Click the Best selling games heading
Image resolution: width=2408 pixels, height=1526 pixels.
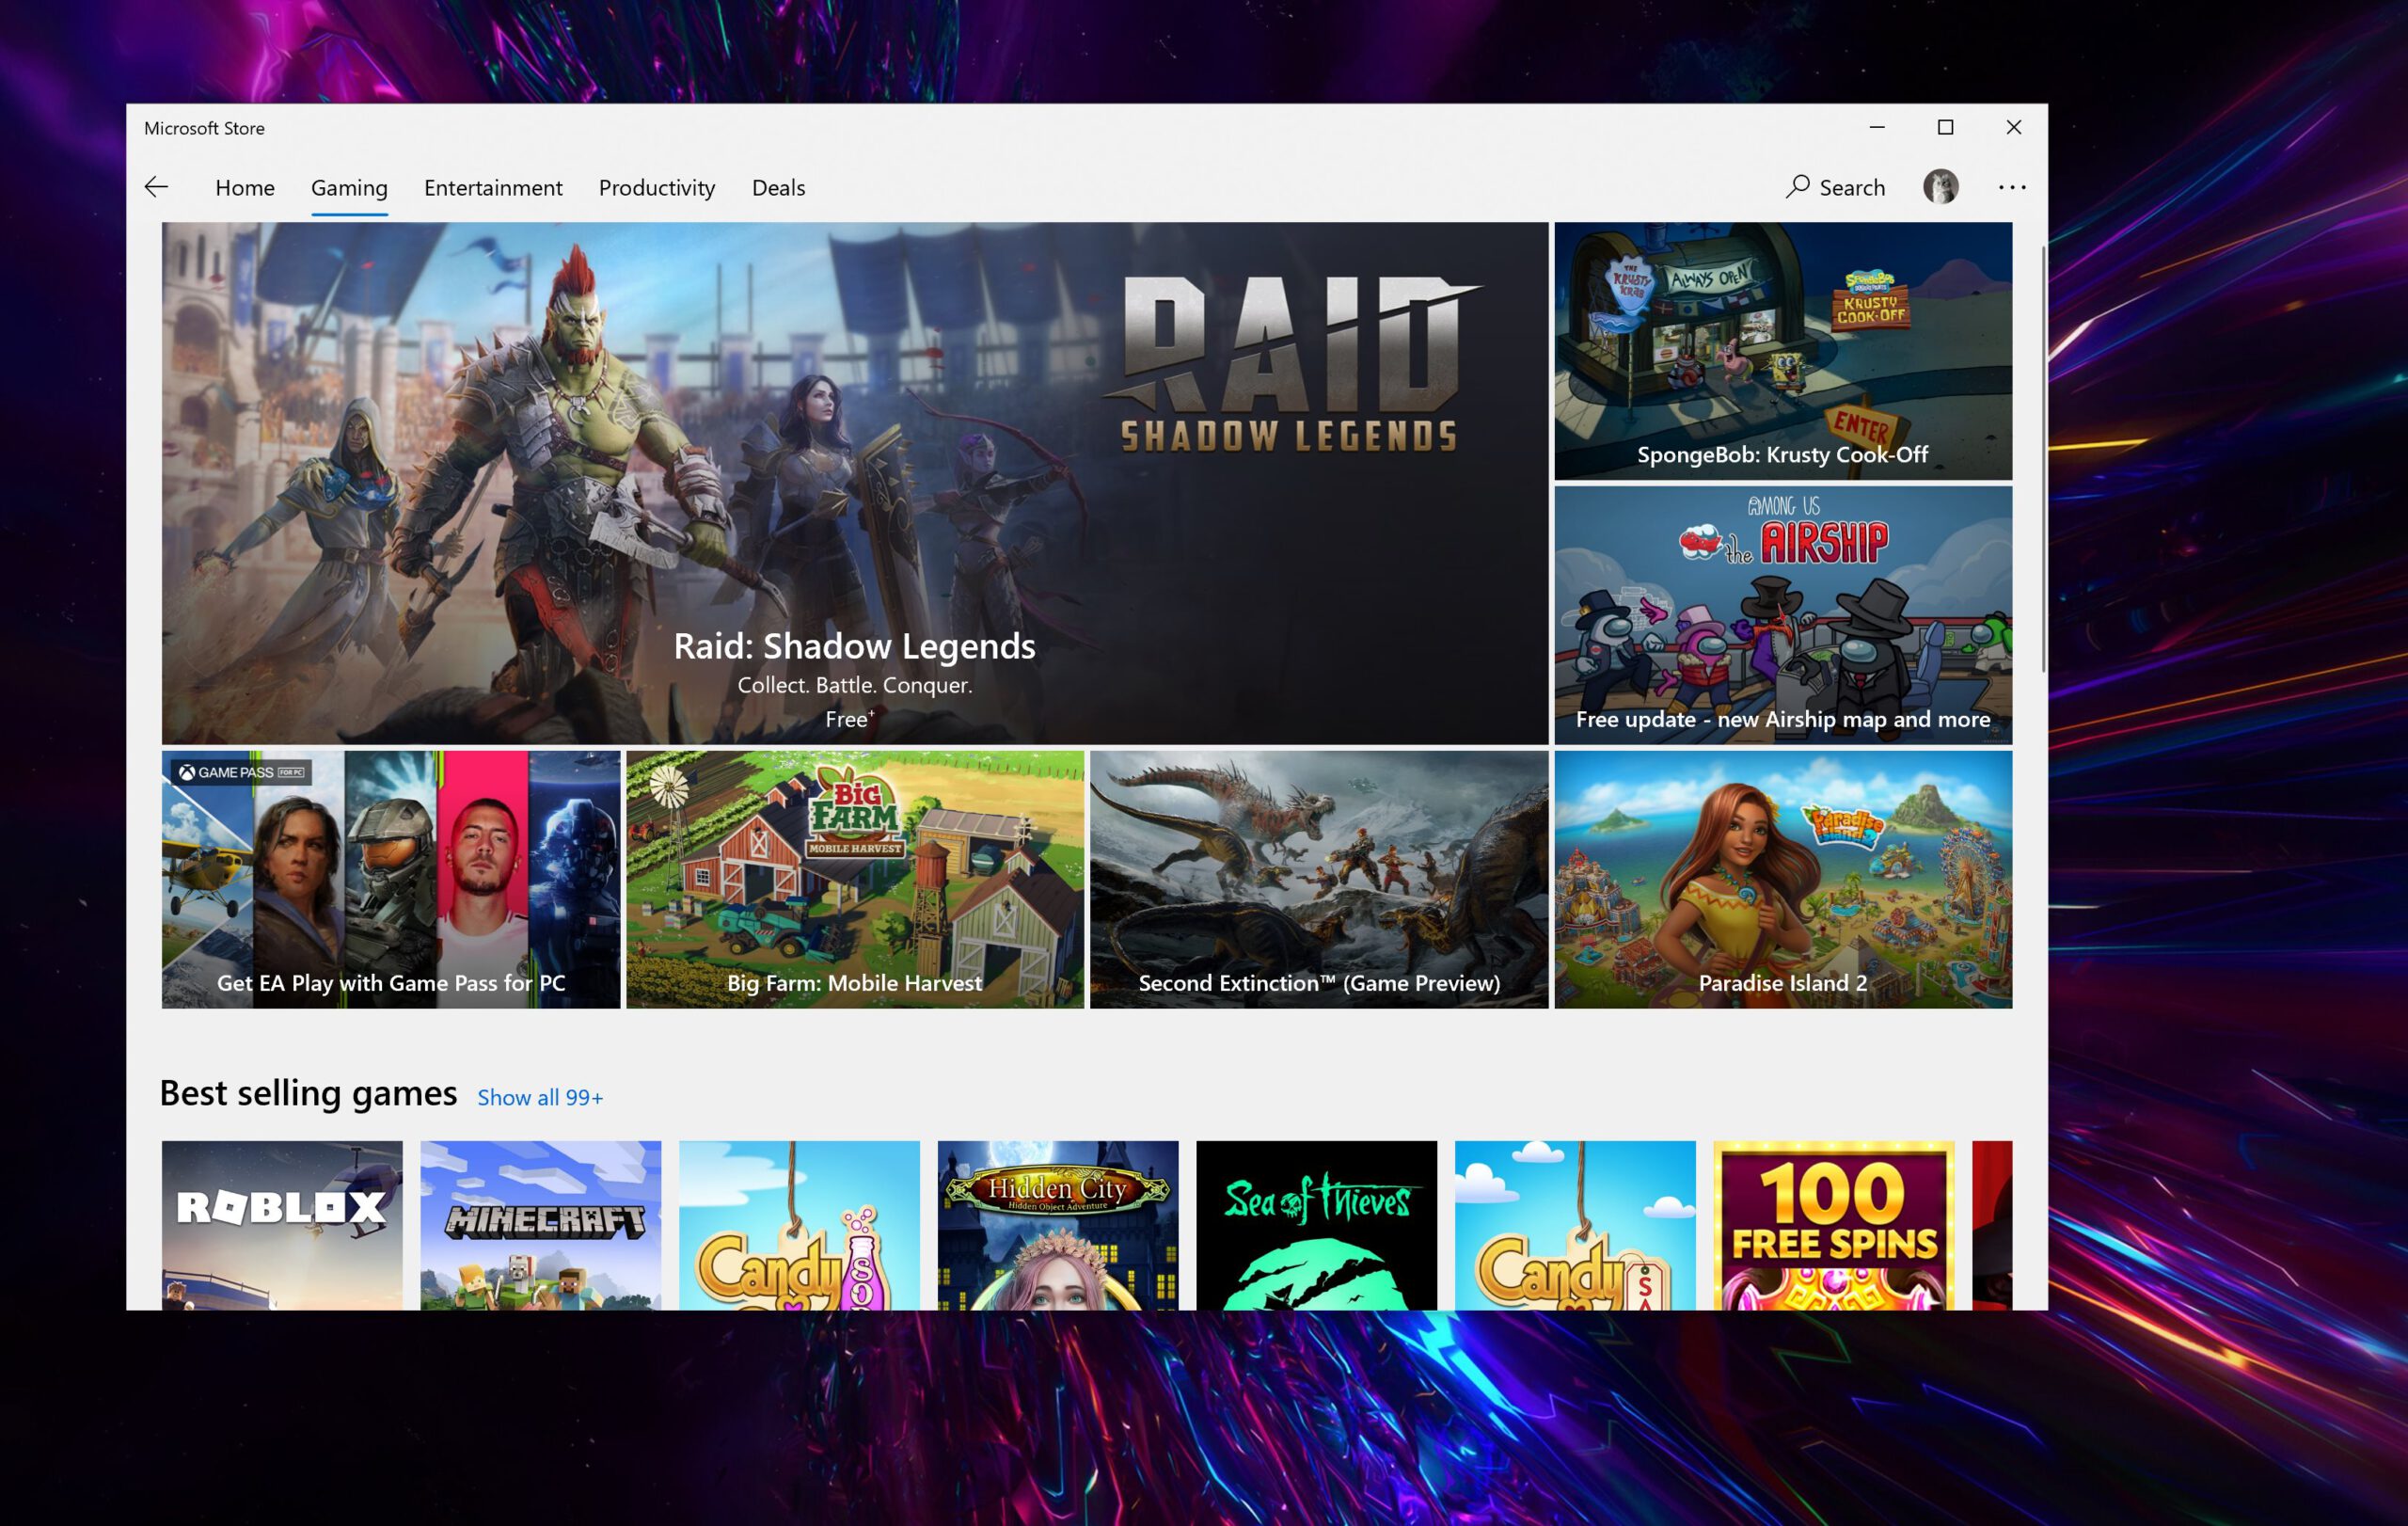tap(308, 1093)
